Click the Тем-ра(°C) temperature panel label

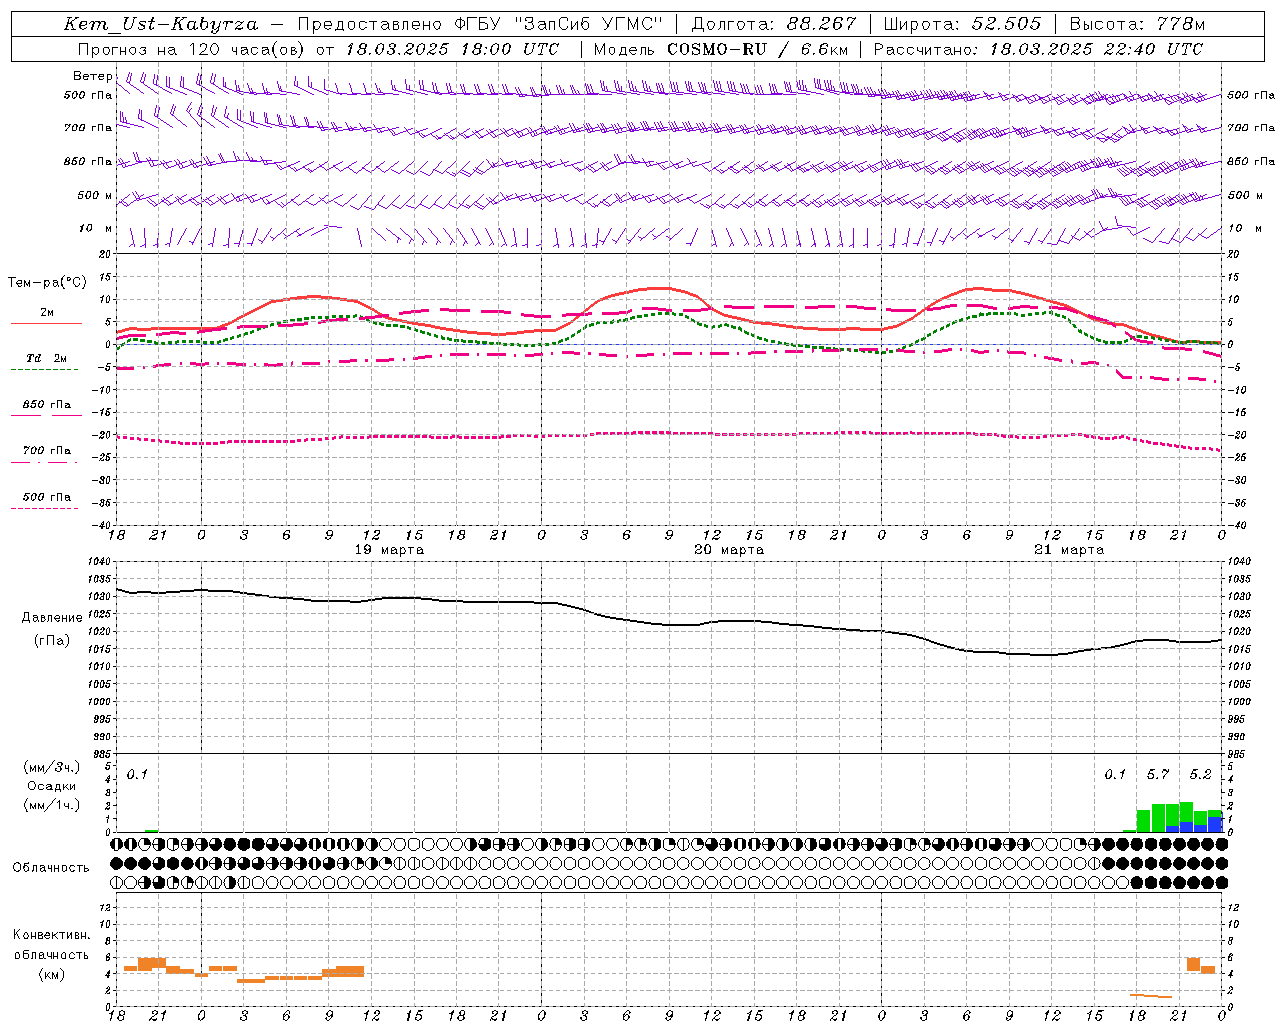[47, 283]
